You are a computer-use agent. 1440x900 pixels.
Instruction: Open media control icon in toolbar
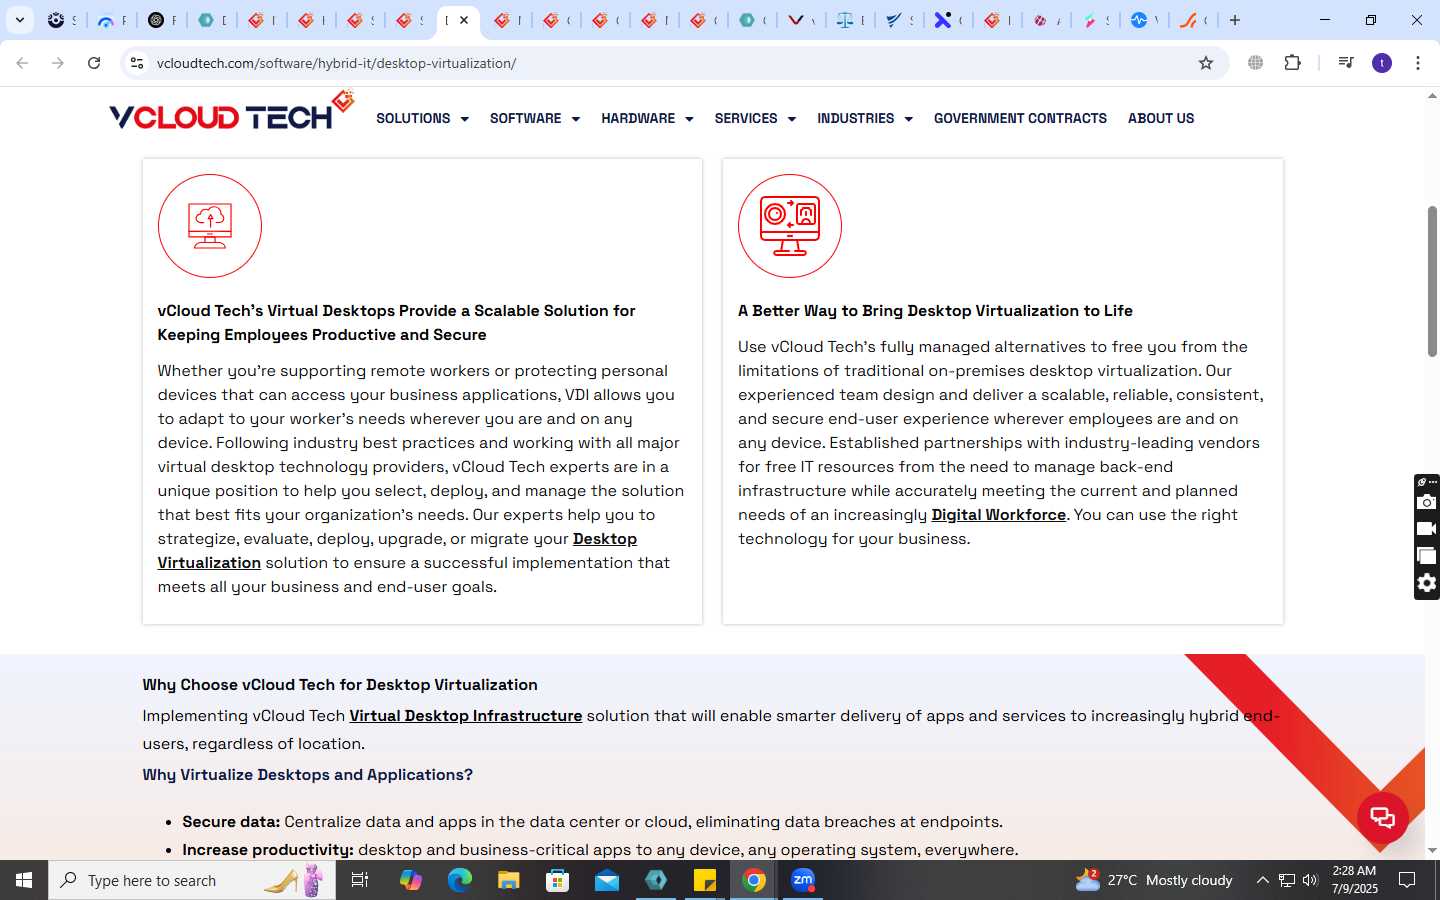(1345, 63)
